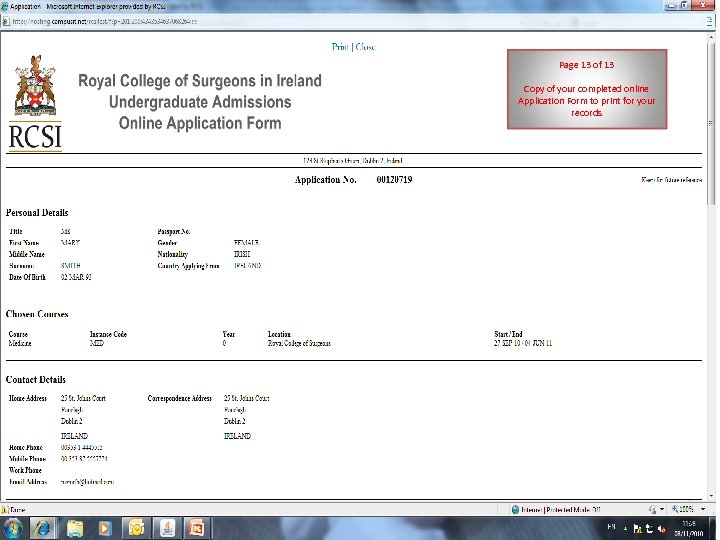The width and height of the screenshot is (720, 540).
Task: Click the college street address line under the header
Action: pos(353,161)
